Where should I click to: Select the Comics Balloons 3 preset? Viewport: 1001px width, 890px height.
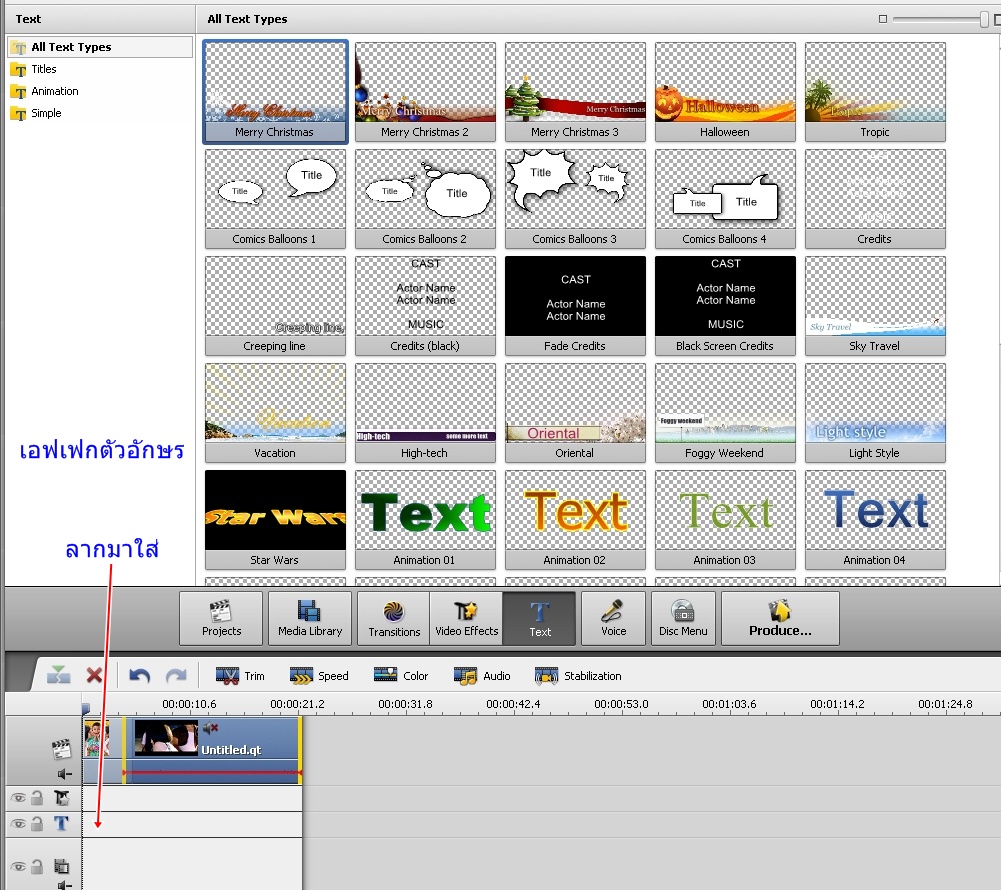(575, 199)
